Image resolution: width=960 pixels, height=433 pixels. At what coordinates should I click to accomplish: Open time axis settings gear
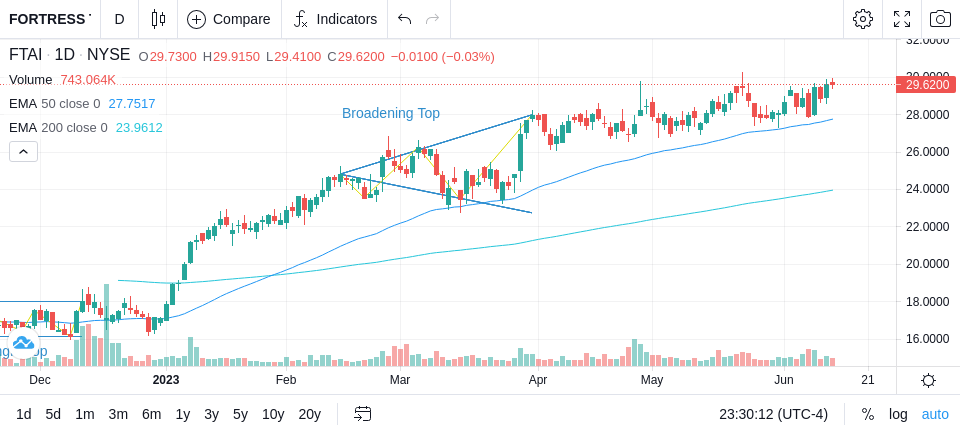[928, 380]
